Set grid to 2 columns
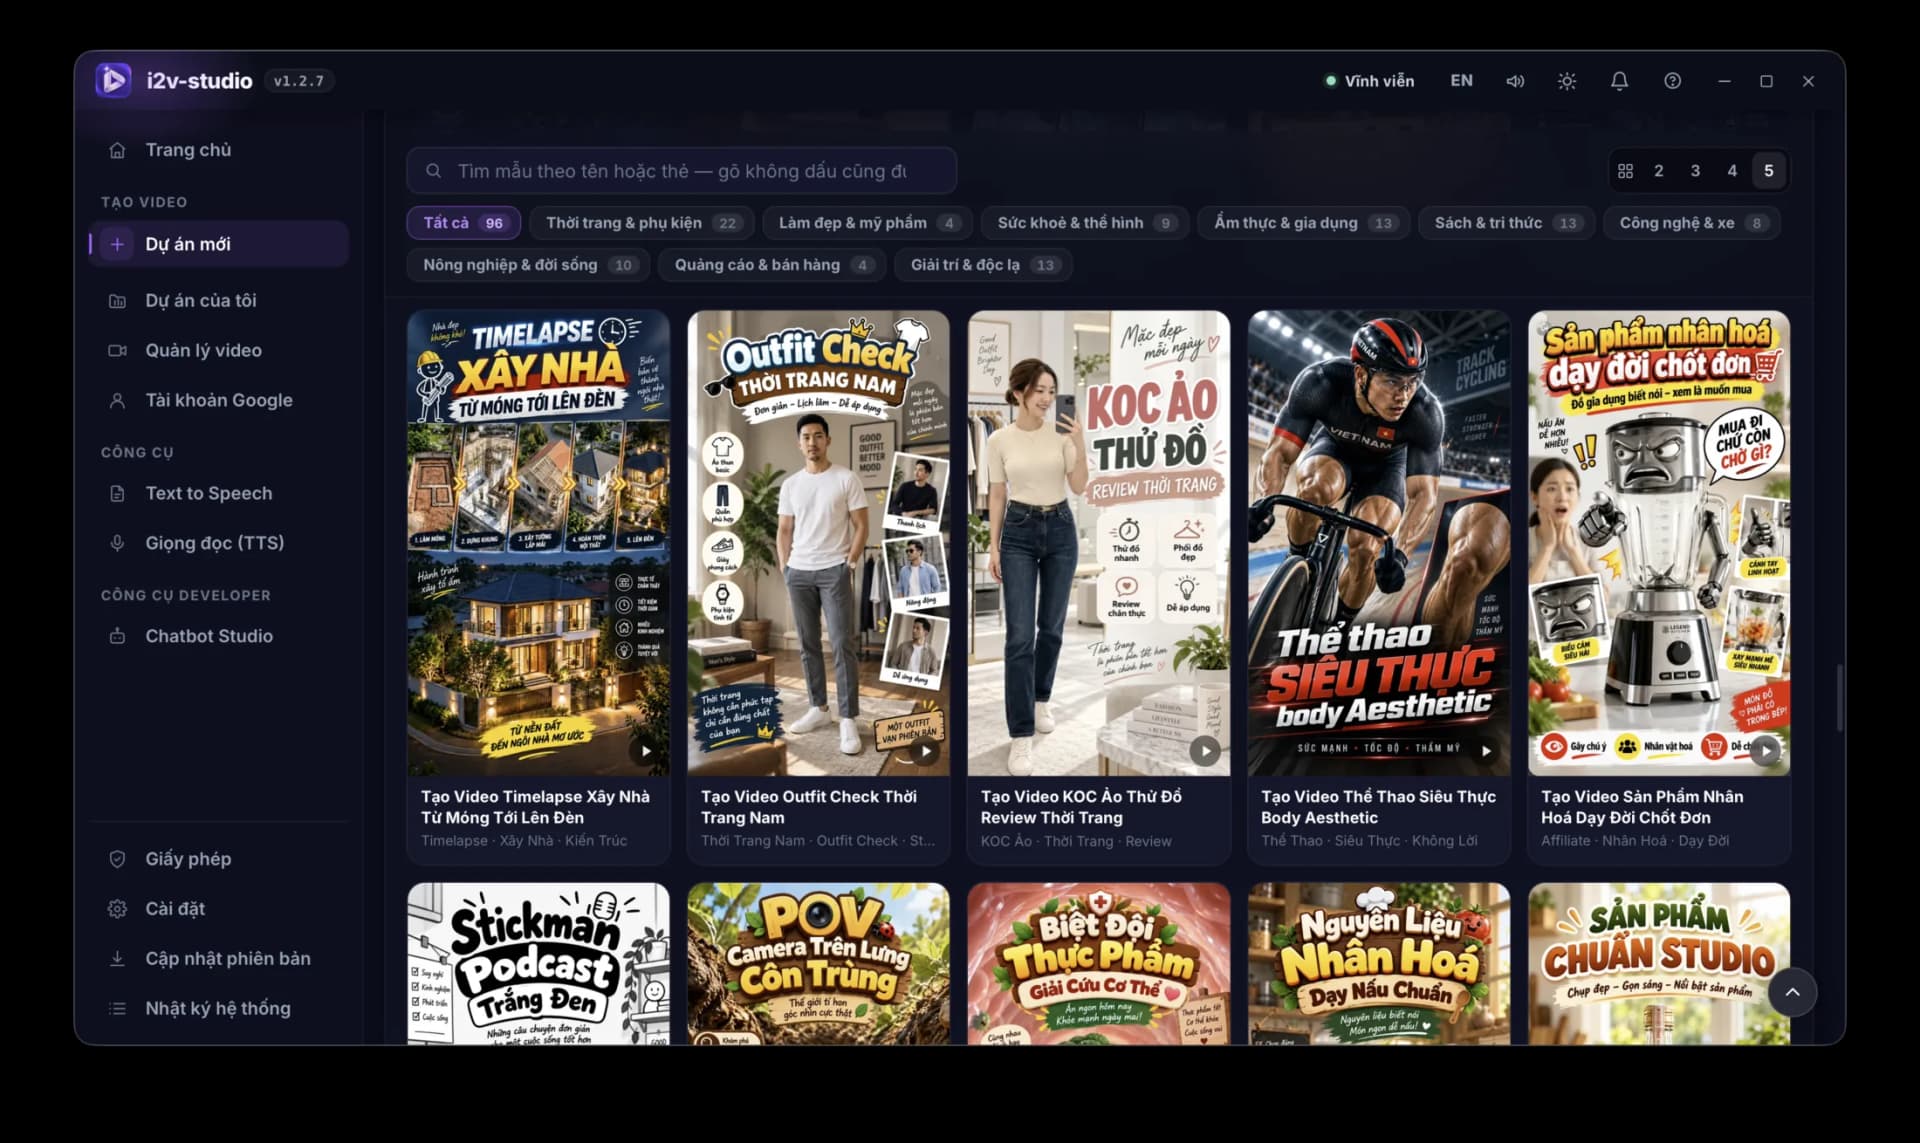 pyautogui.click(x=1658, y=171)
